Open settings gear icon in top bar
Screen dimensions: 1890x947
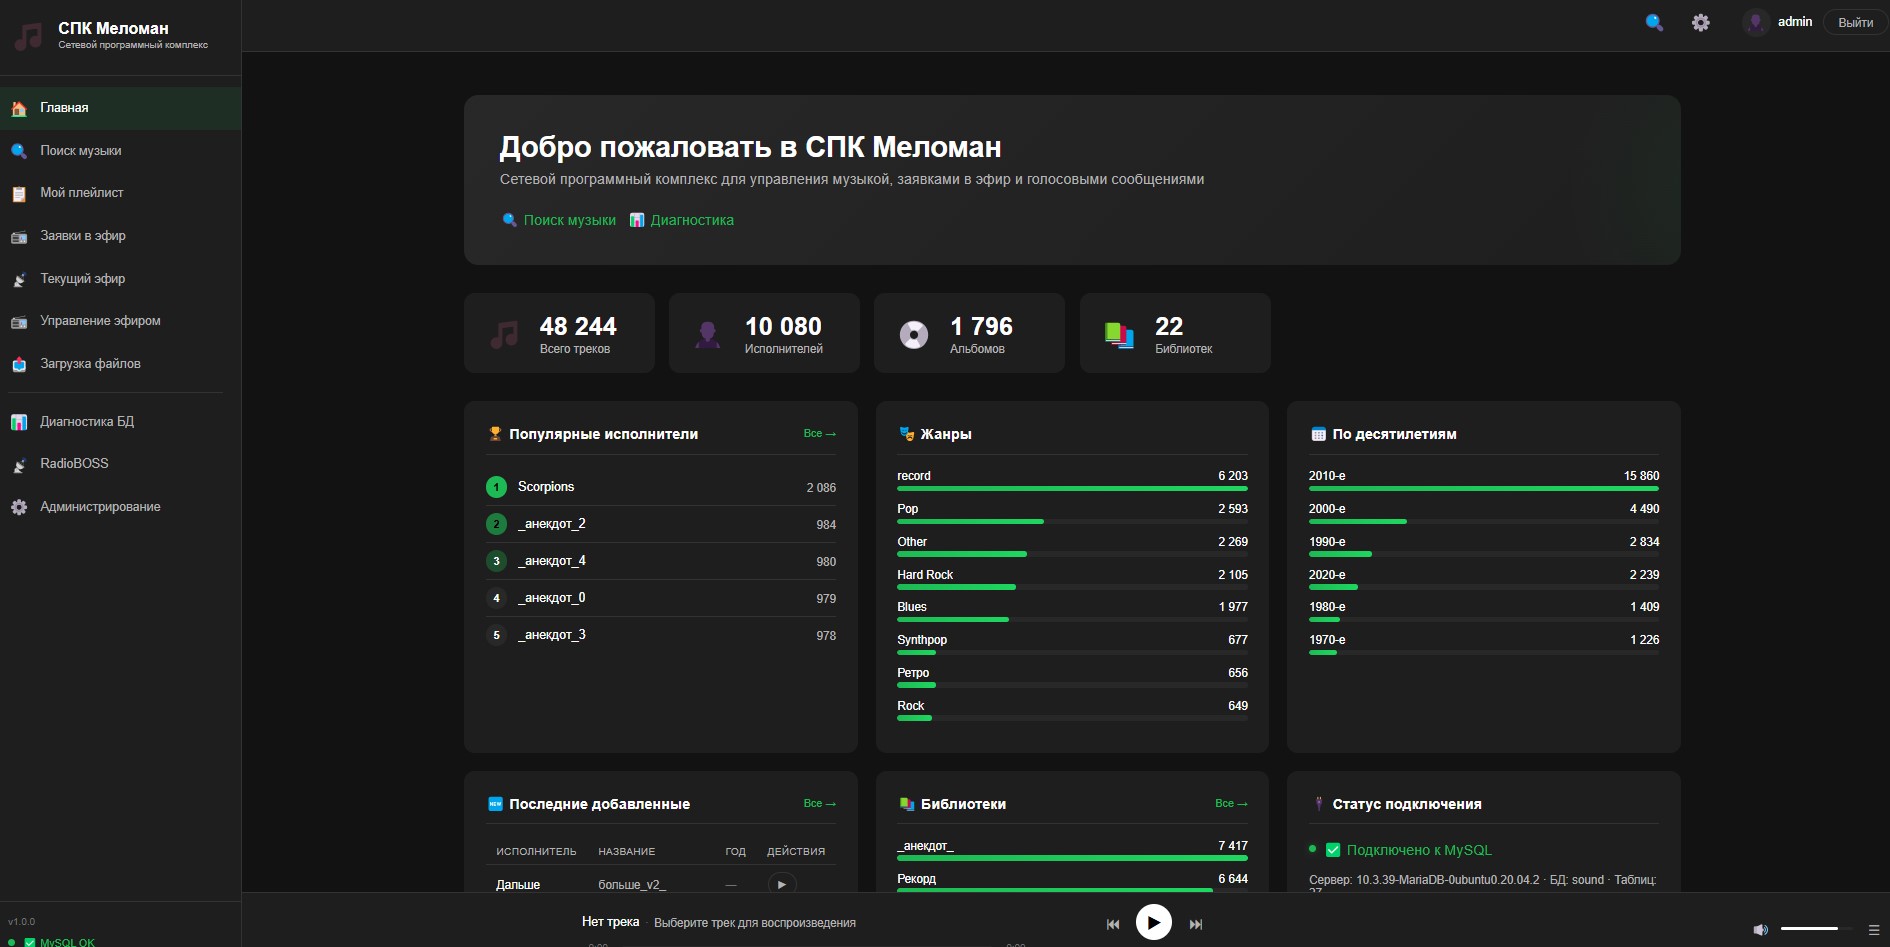1701,22
